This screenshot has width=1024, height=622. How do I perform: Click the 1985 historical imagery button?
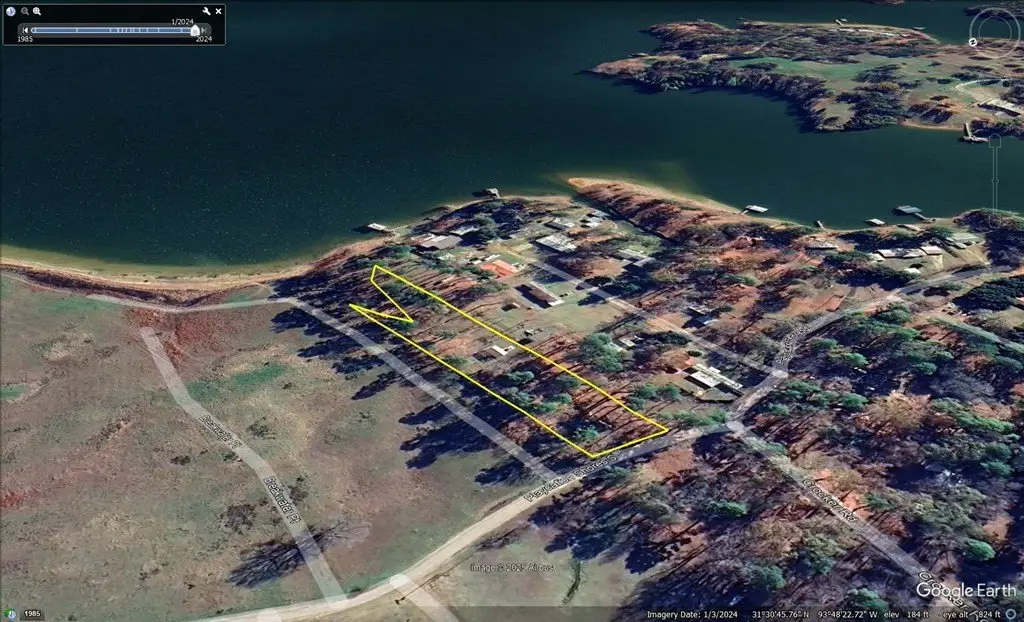[x=32, y=613]
